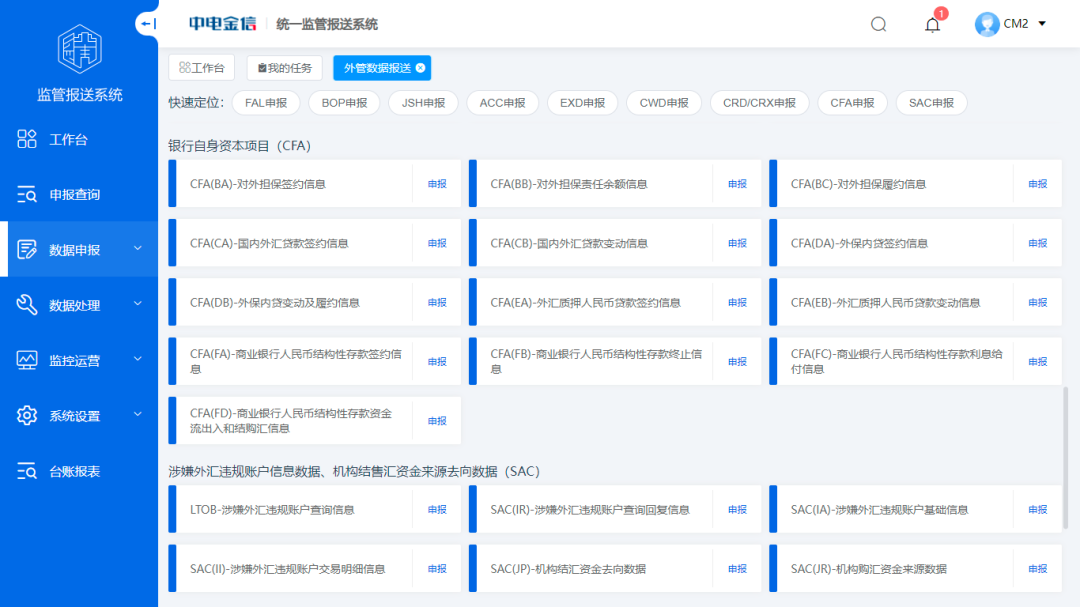Click 申报 for SAC(JR) 机构购汇资金来源数据
1080x607 pixels.
tap(1038, 569)
